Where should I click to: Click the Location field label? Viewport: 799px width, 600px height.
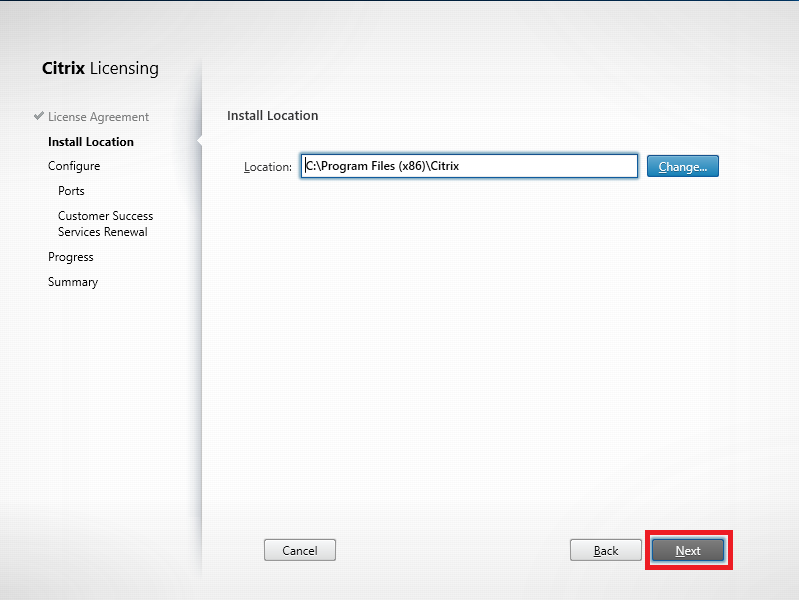pyautogui.click(x=267, y=167)
